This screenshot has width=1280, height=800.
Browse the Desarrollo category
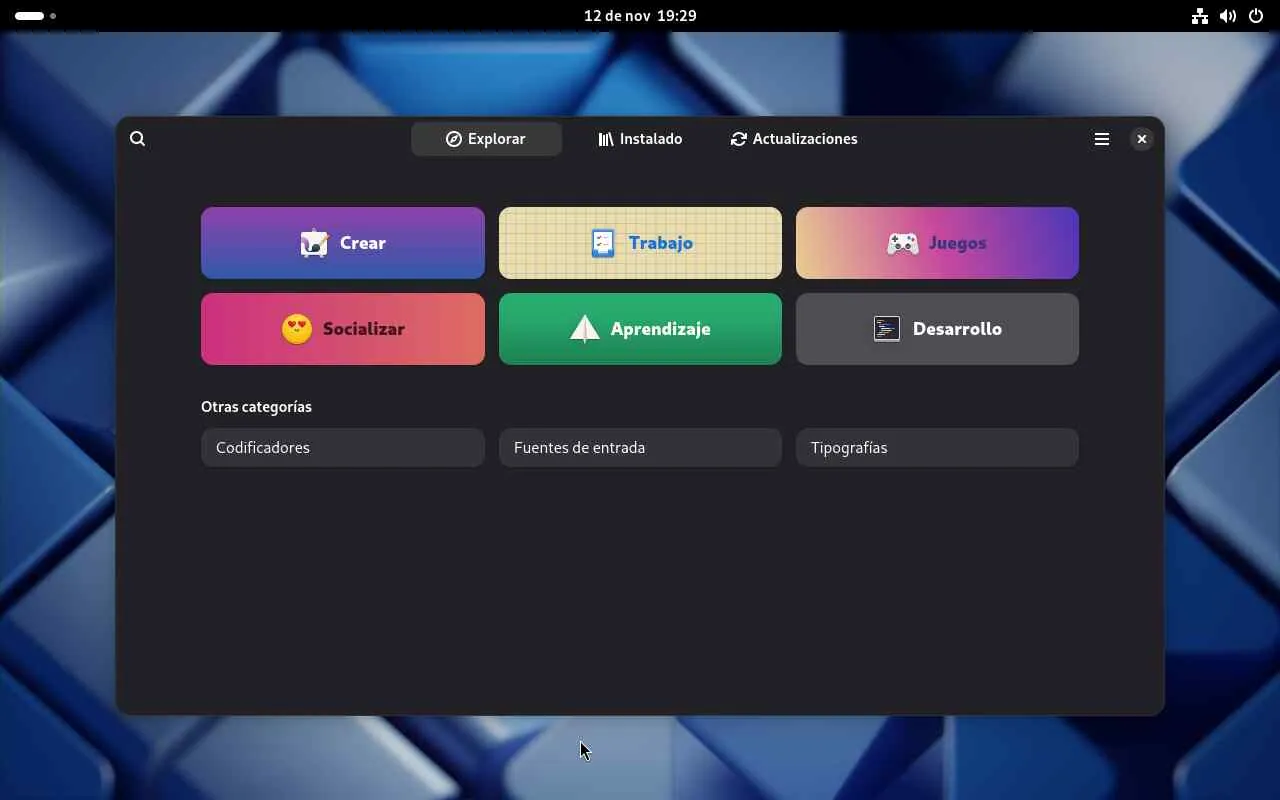(x=937, y=329)
